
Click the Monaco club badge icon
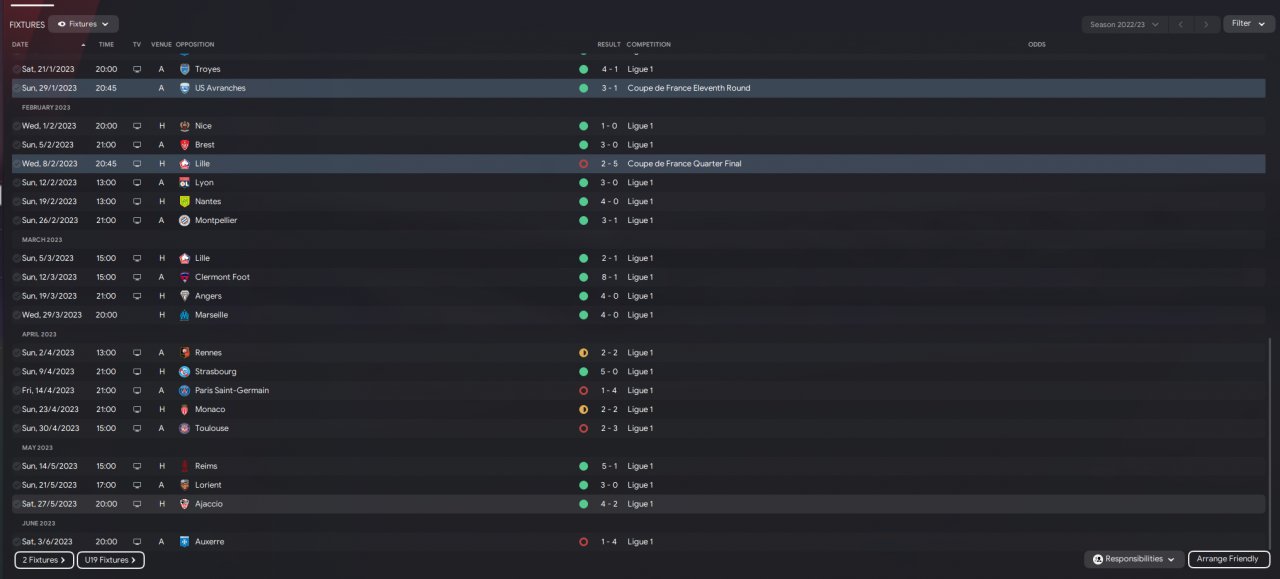point(184,409)
